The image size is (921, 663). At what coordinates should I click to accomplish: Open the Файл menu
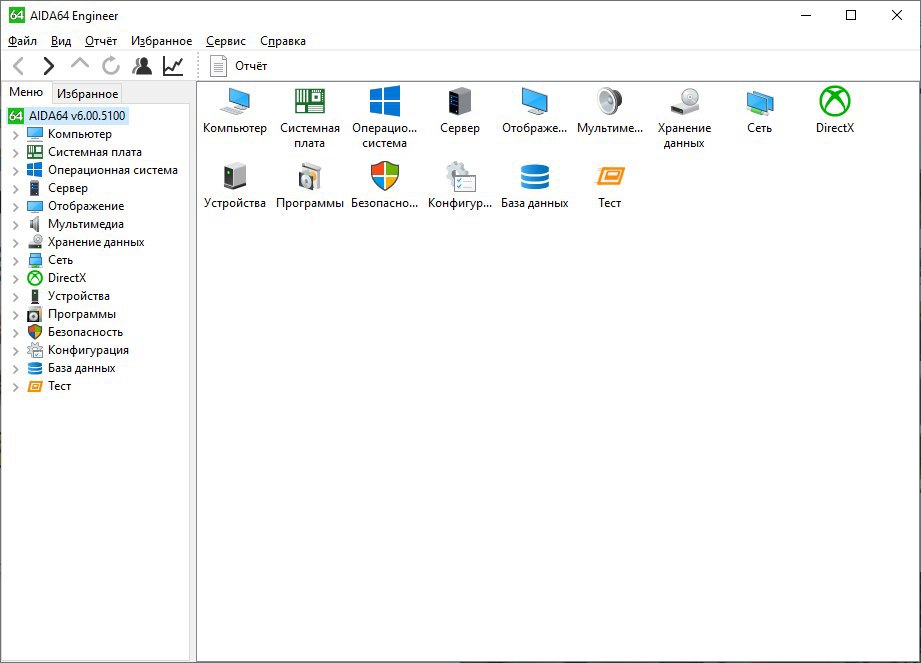[22, 41]
